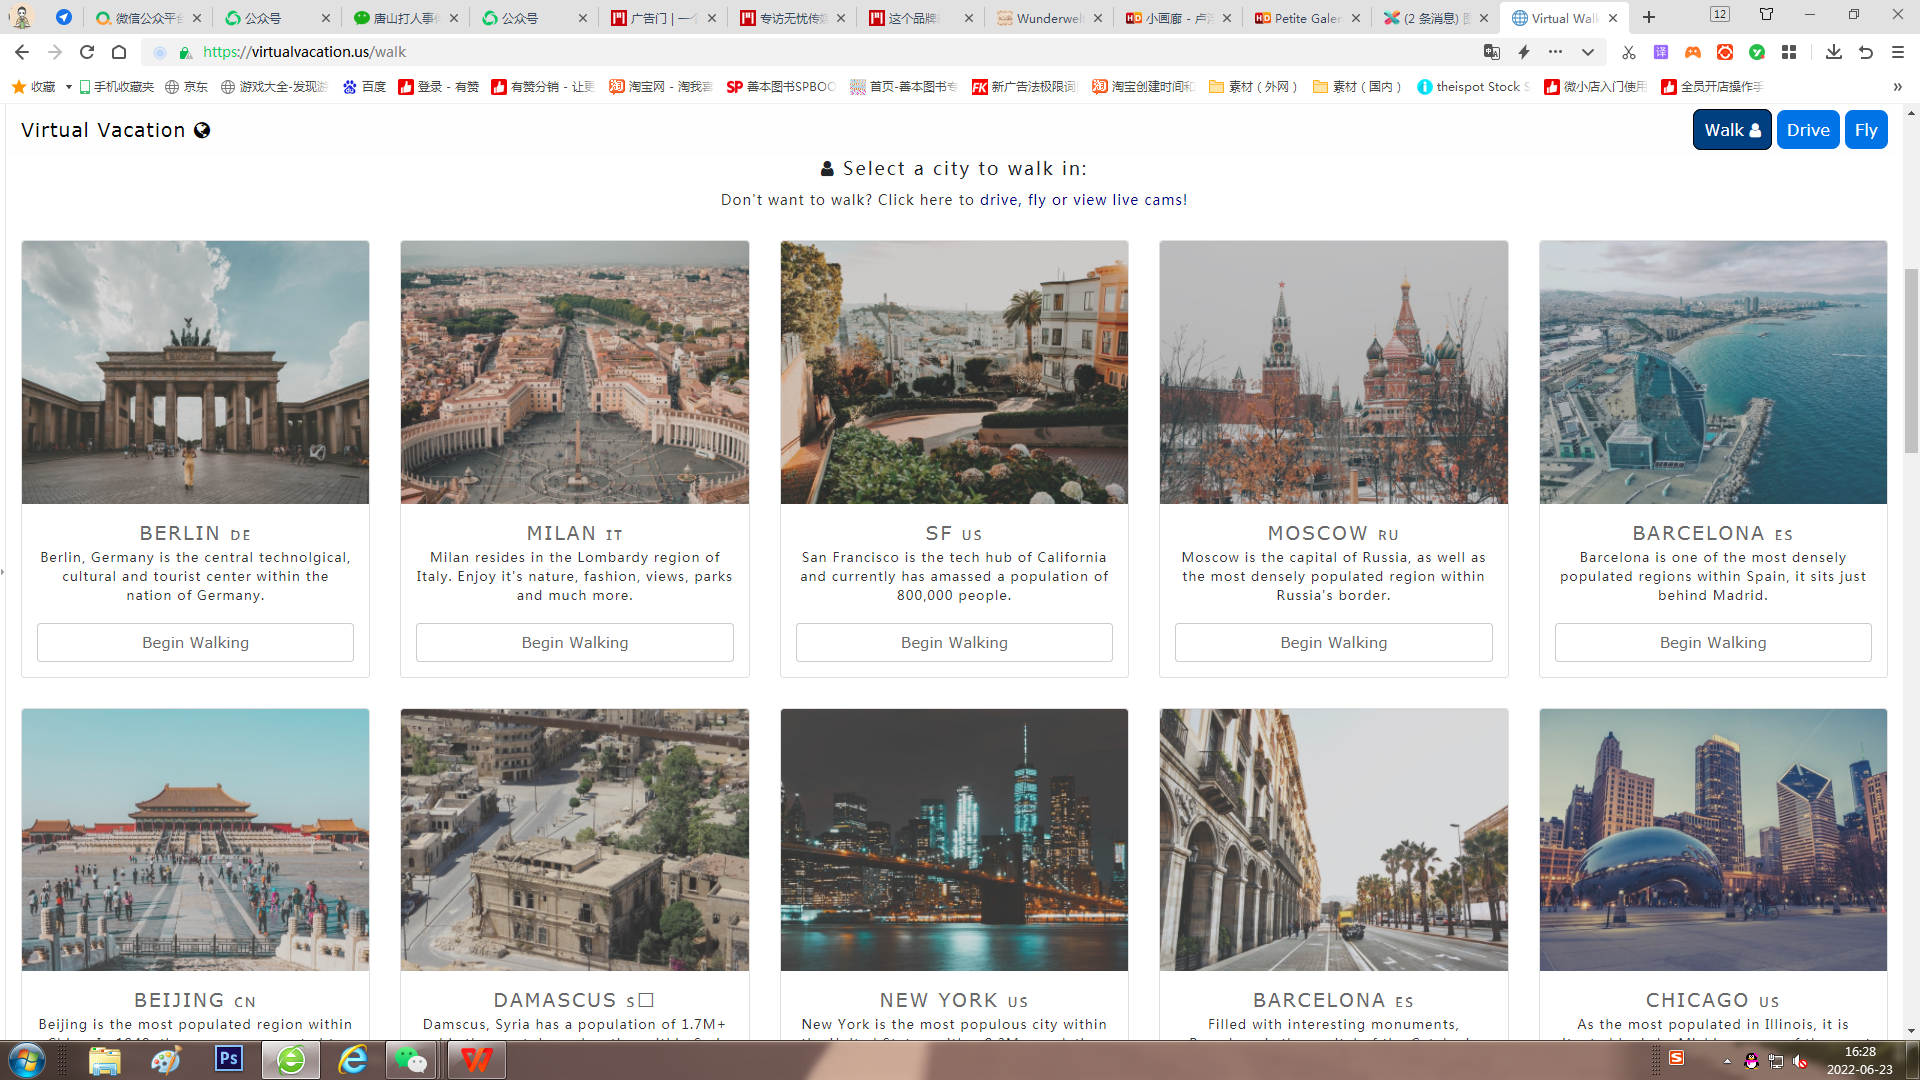Go to the browser home page
The height and width of the screenshot is (1080, 1920).
point(119,52)
